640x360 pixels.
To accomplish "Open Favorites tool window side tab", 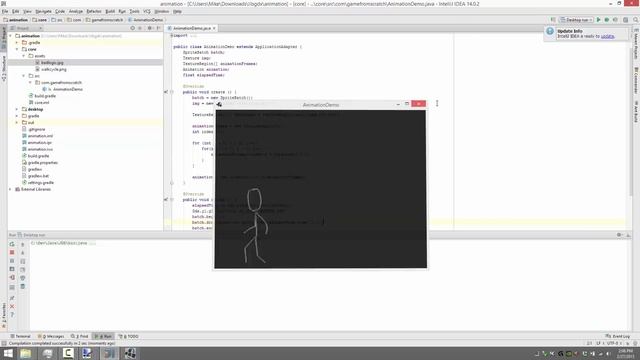I will 4,316.
